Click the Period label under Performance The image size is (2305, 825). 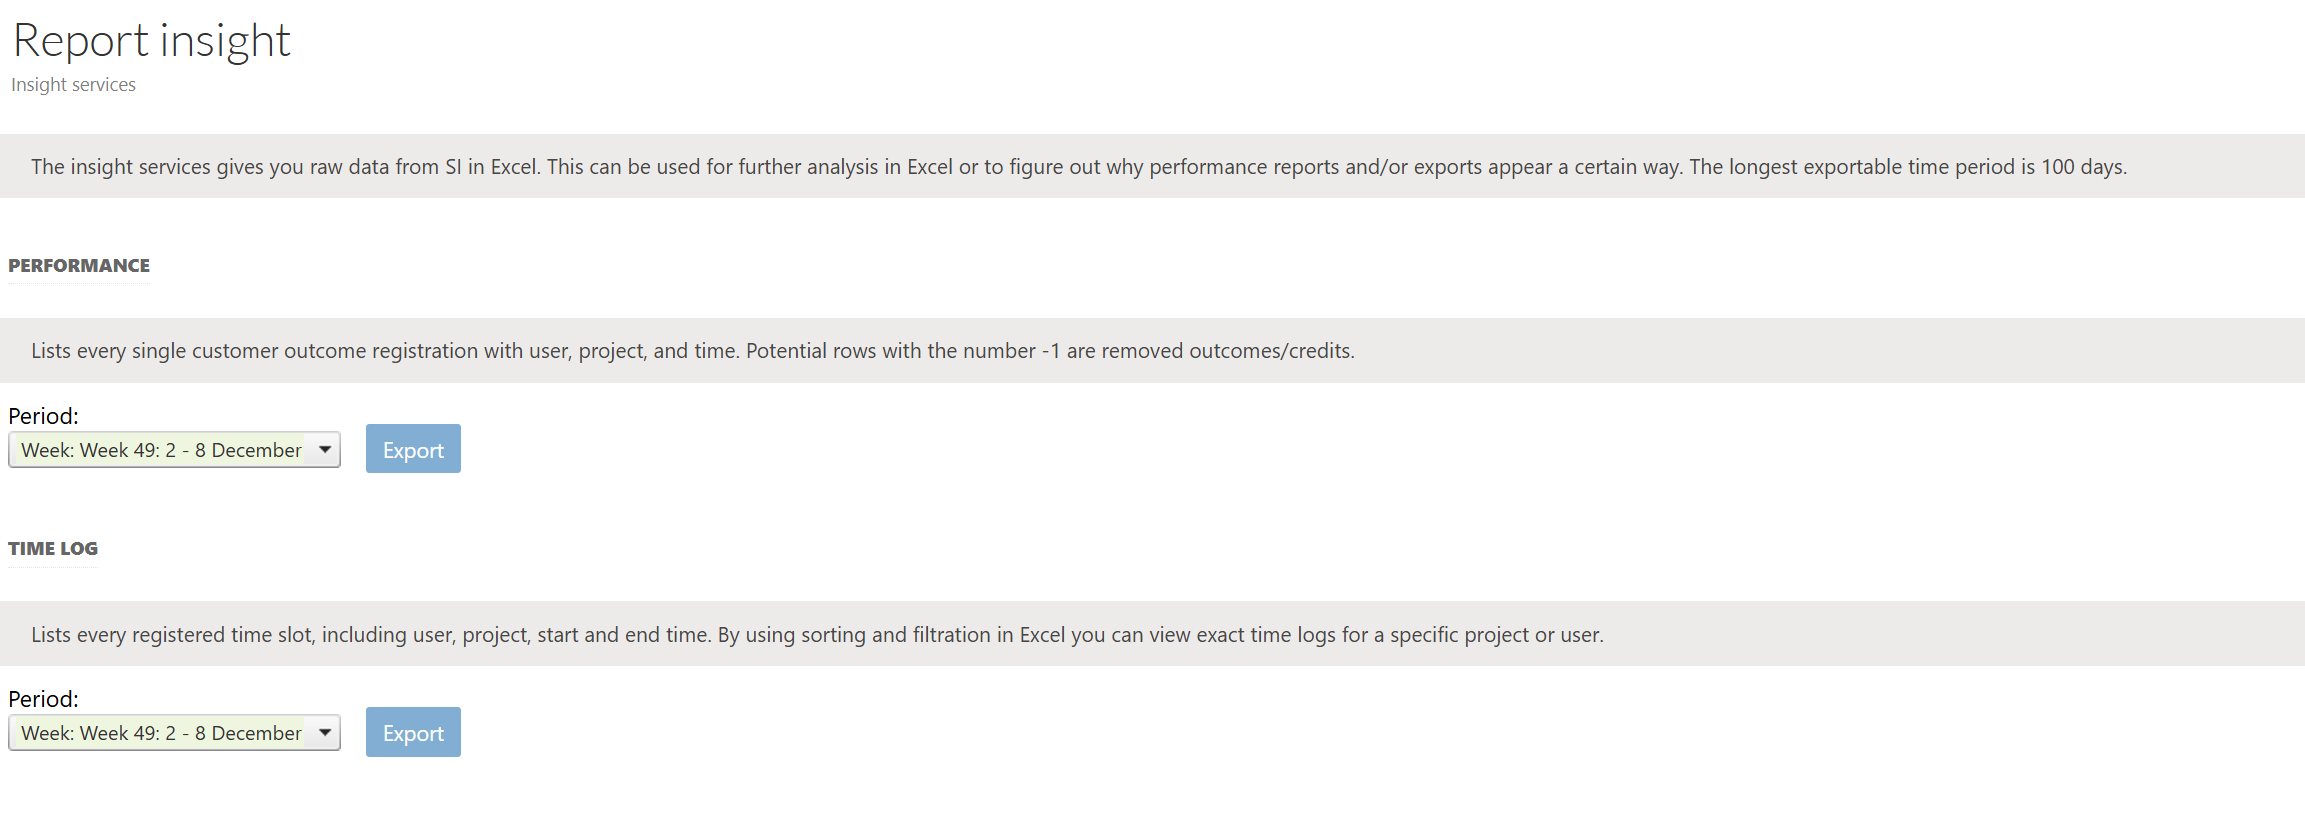click(43, 416)
